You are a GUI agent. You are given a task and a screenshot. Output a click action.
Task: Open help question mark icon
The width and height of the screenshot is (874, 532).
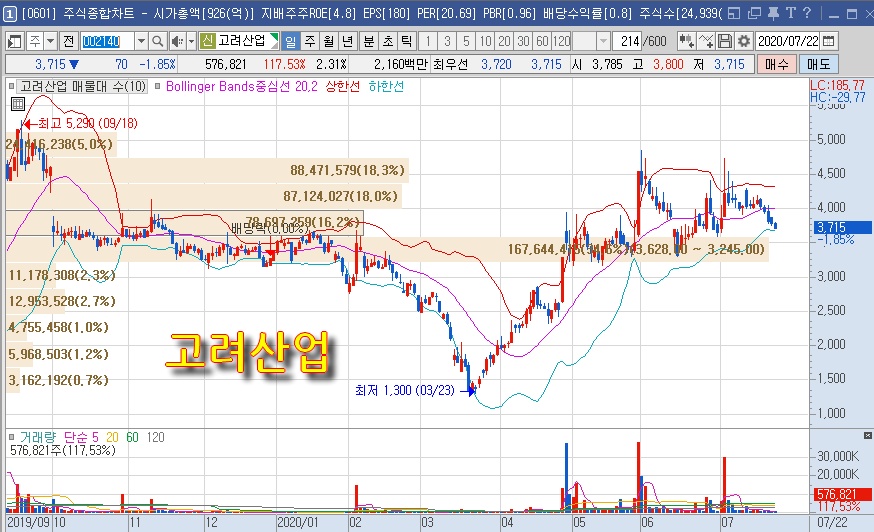pyautogui.click(x=807, y=13)
